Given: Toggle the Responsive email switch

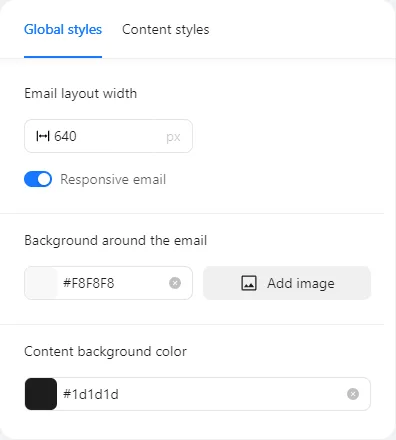Looking at the screenshot, I should coord(38,179).
